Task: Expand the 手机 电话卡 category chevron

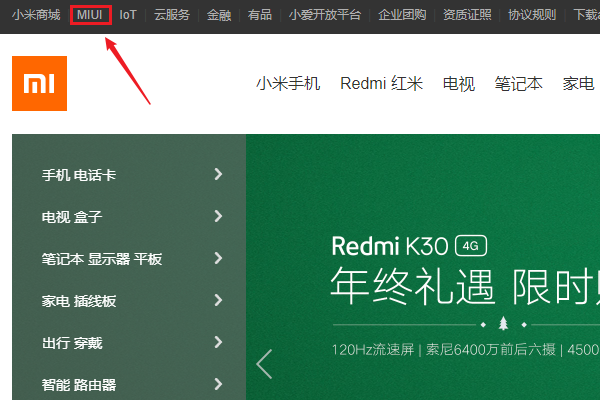Action: point(218,175)
